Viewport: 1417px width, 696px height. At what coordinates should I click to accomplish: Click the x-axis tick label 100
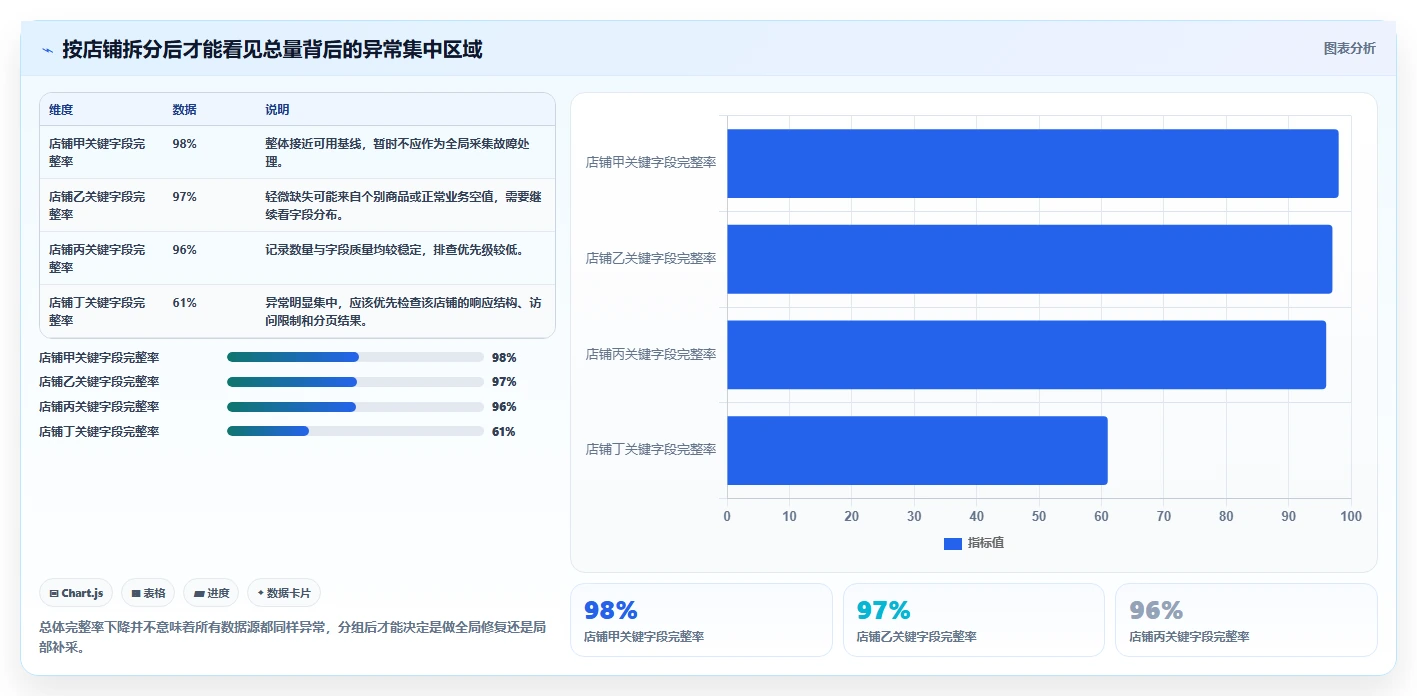[1351, 516]
